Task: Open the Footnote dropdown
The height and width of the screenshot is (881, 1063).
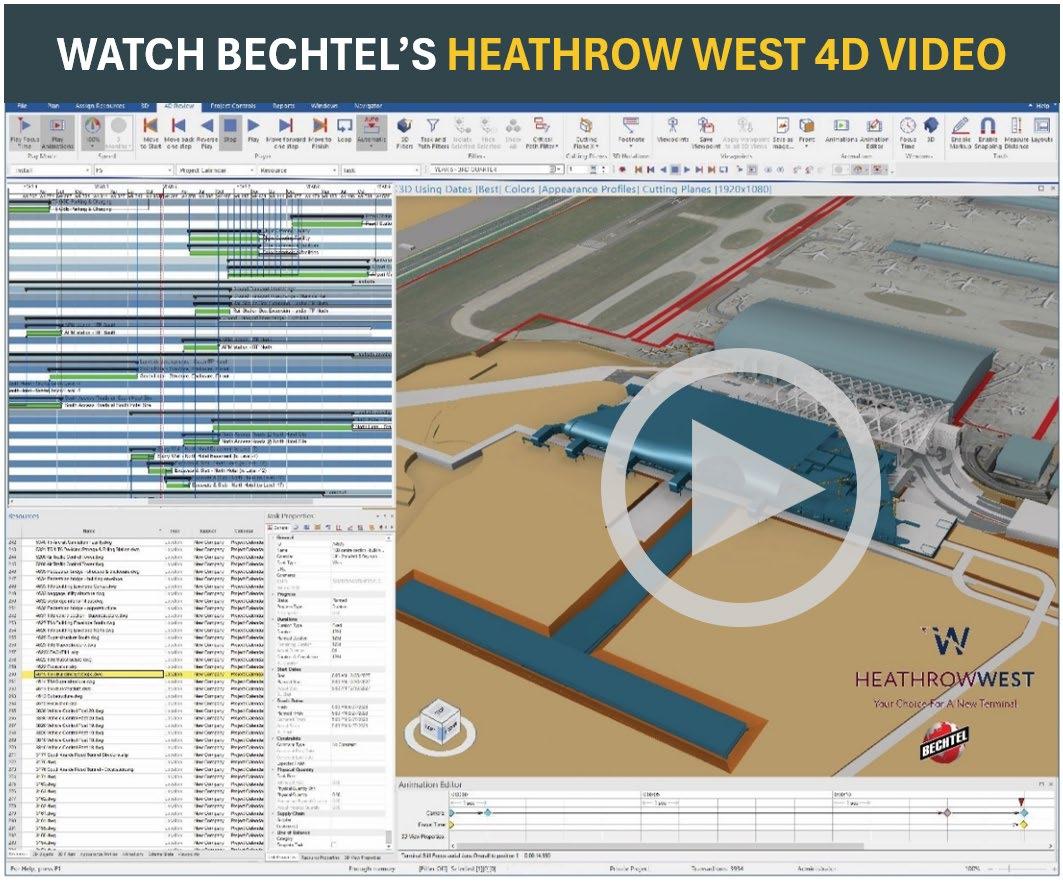Action: coord(631,130)
